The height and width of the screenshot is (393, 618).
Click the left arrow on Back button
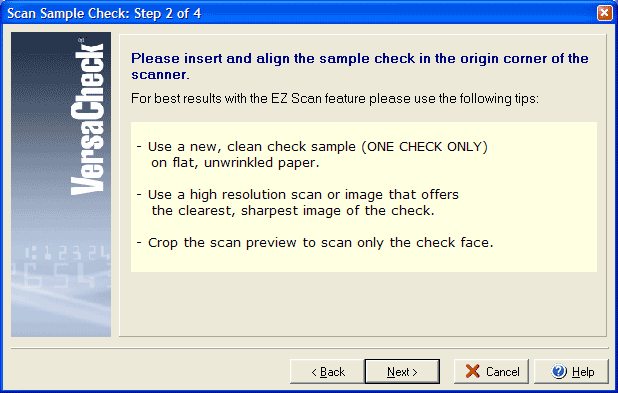click(x=314, y=372)
